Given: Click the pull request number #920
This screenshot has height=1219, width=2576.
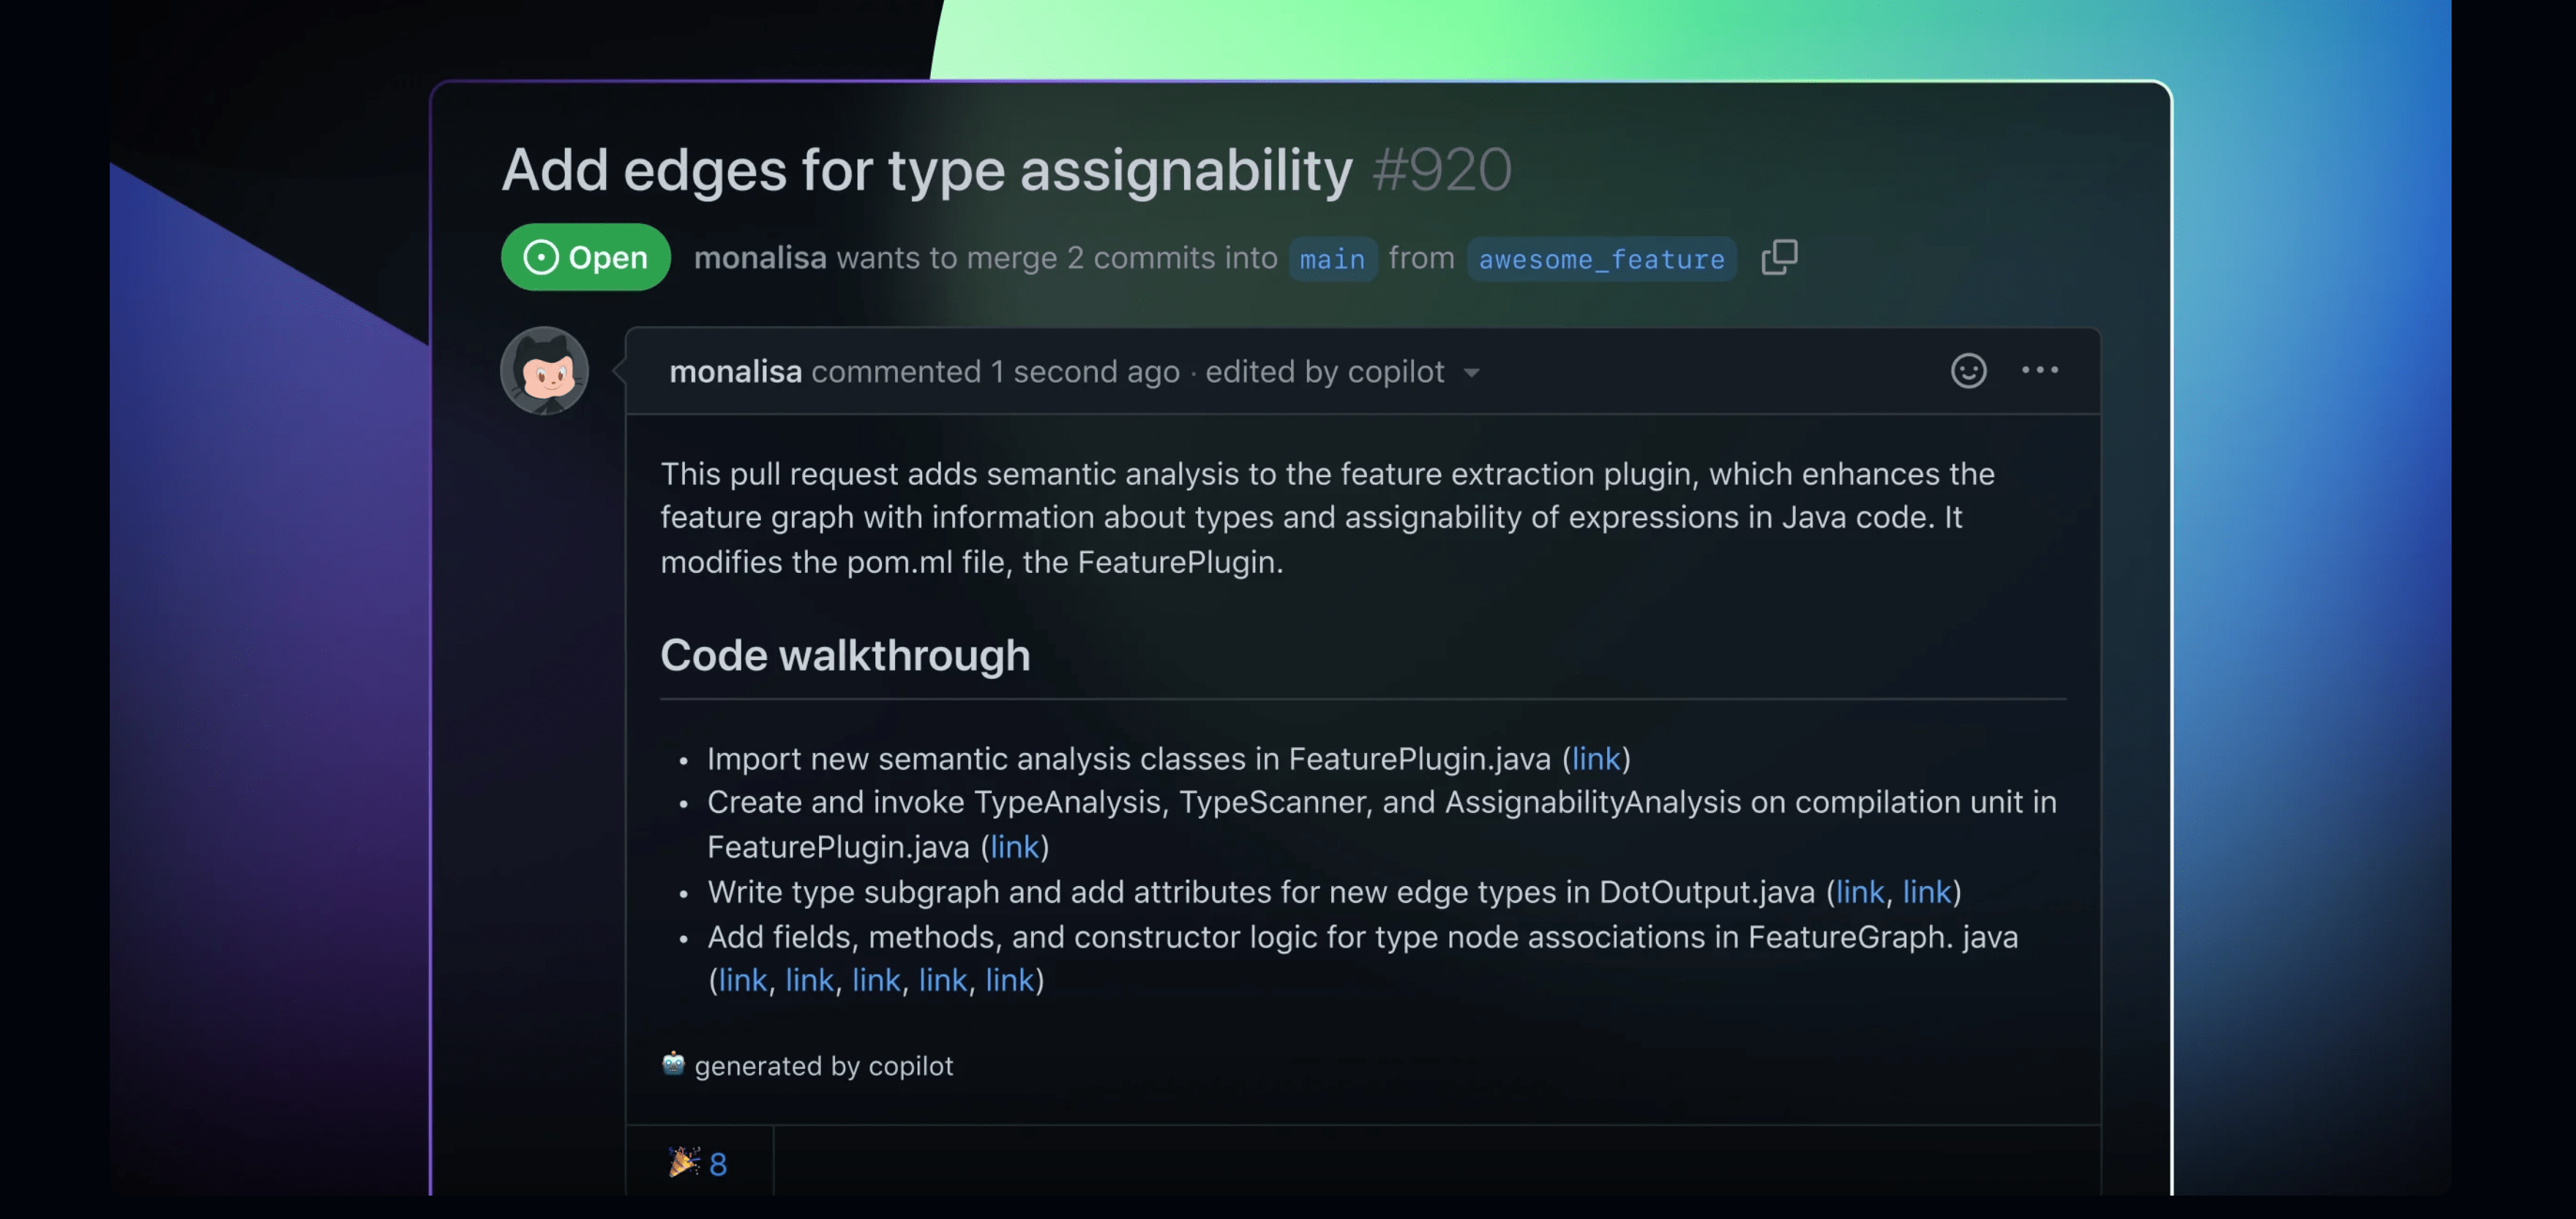Looking at the screenshot, I should (1441, 169).
